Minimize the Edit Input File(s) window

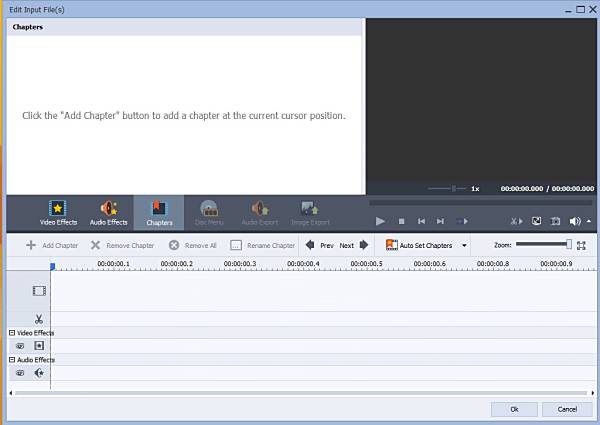569,10
